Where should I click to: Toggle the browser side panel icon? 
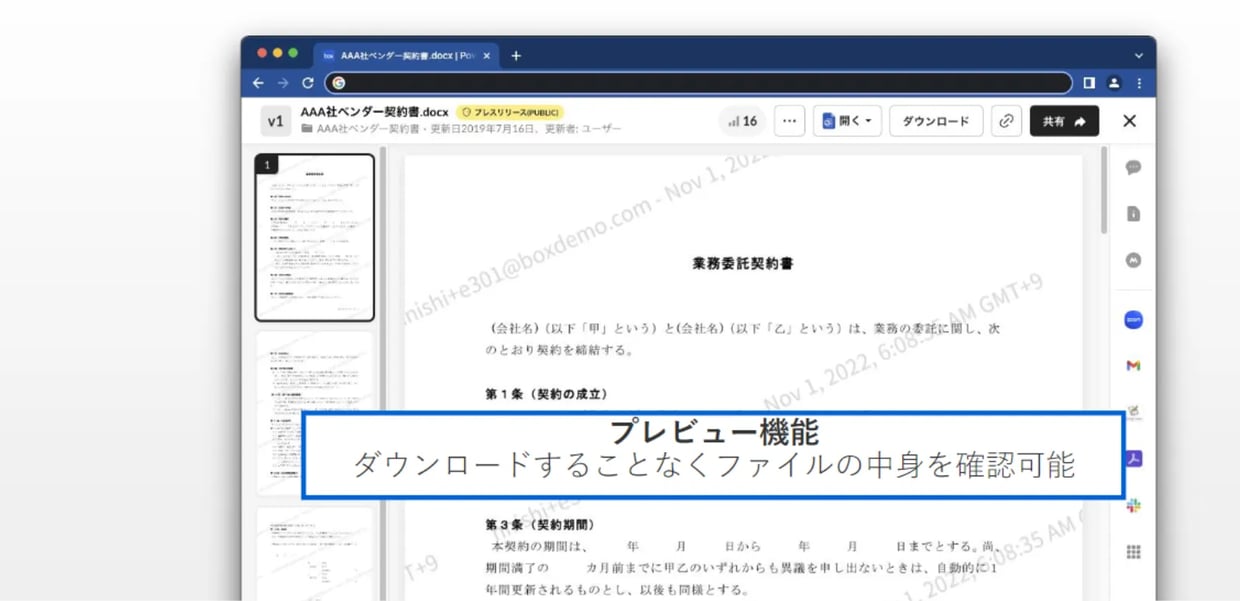(x=1089, y=83)
